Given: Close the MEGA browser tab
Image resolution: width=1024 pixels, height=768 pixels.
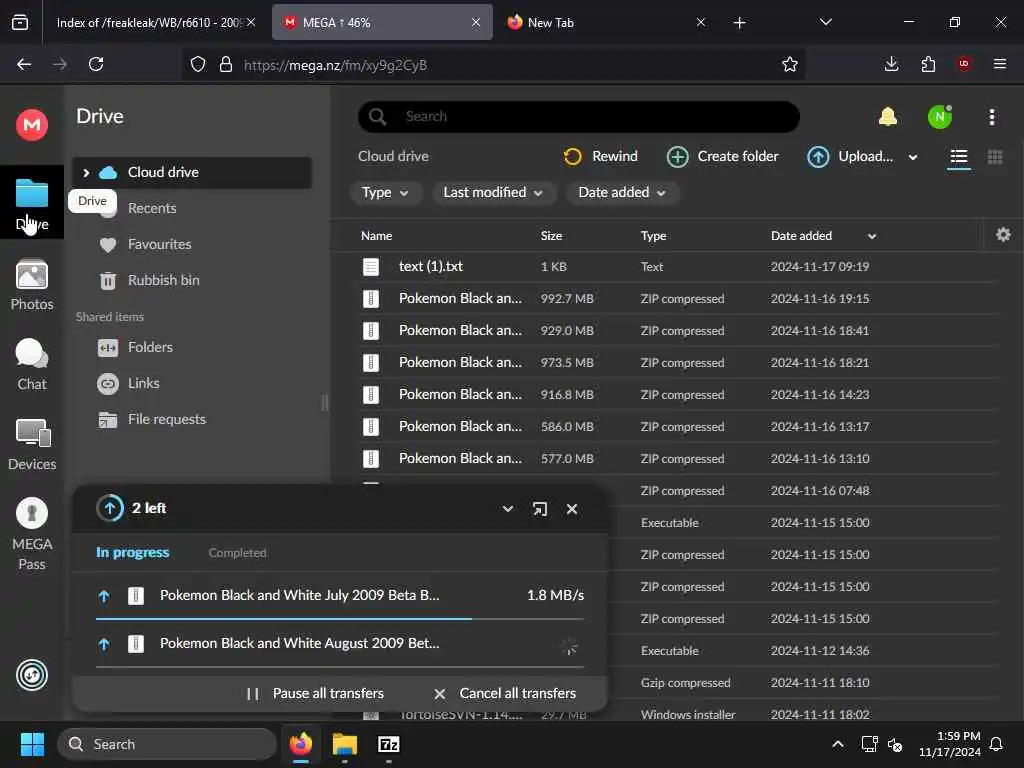Looking at the screenshot, I should [476, 23].
